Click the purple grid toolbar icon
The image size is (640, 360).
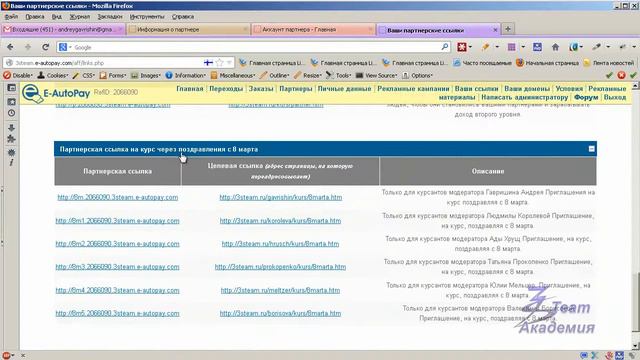(x=511, y=47)
